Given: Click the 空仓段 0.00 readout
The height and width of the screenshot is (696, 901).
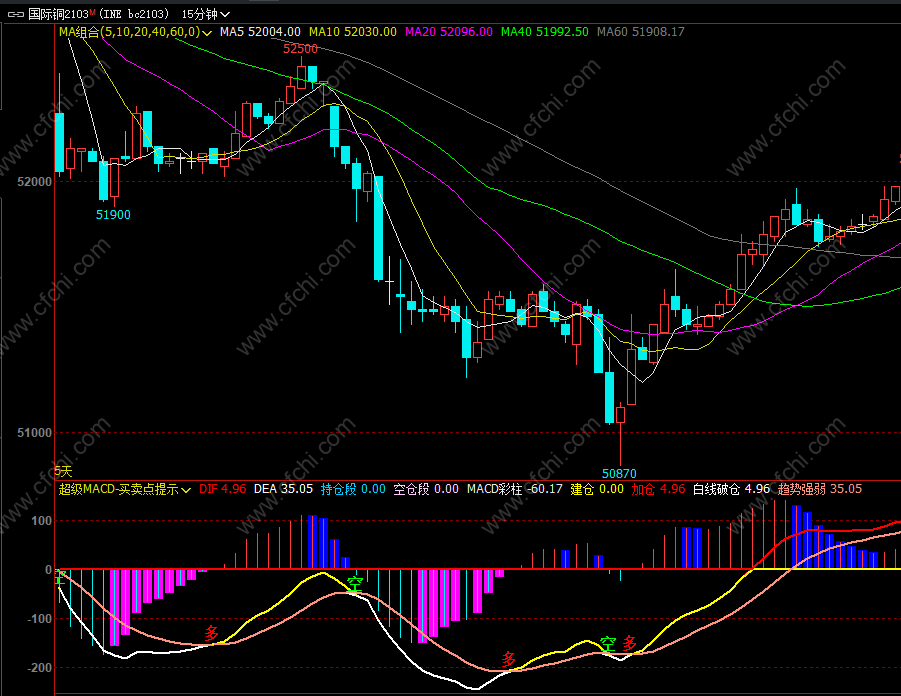Looking at the screenshot, I should pos(426,489).
